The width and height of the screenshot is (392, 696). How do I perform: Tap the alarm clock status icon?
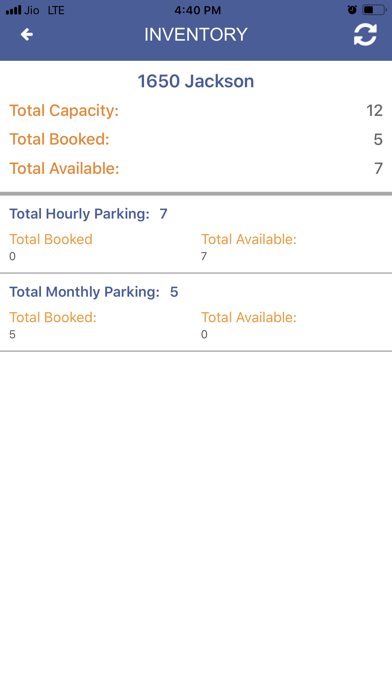click(x=352, y=10)
